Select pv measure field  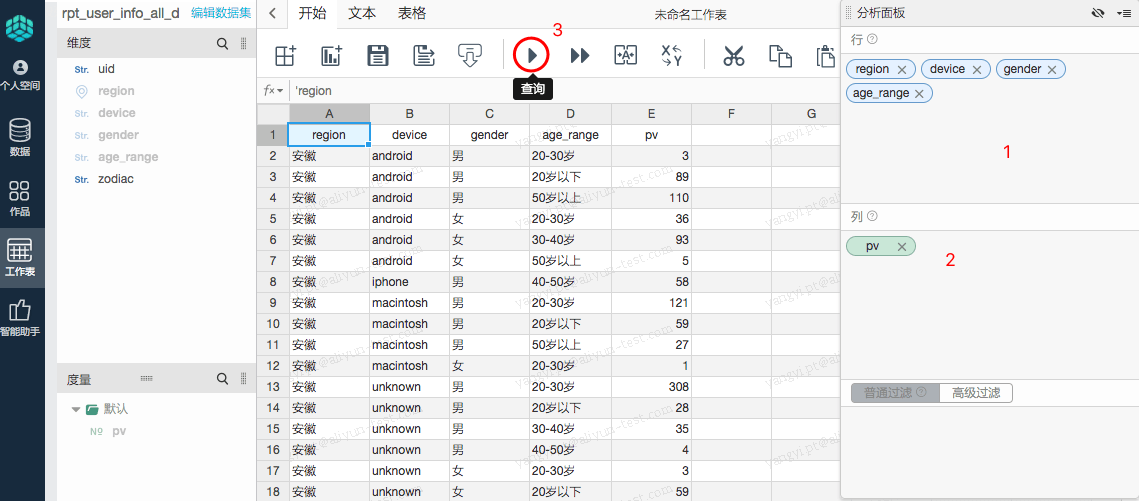point(120,431)
